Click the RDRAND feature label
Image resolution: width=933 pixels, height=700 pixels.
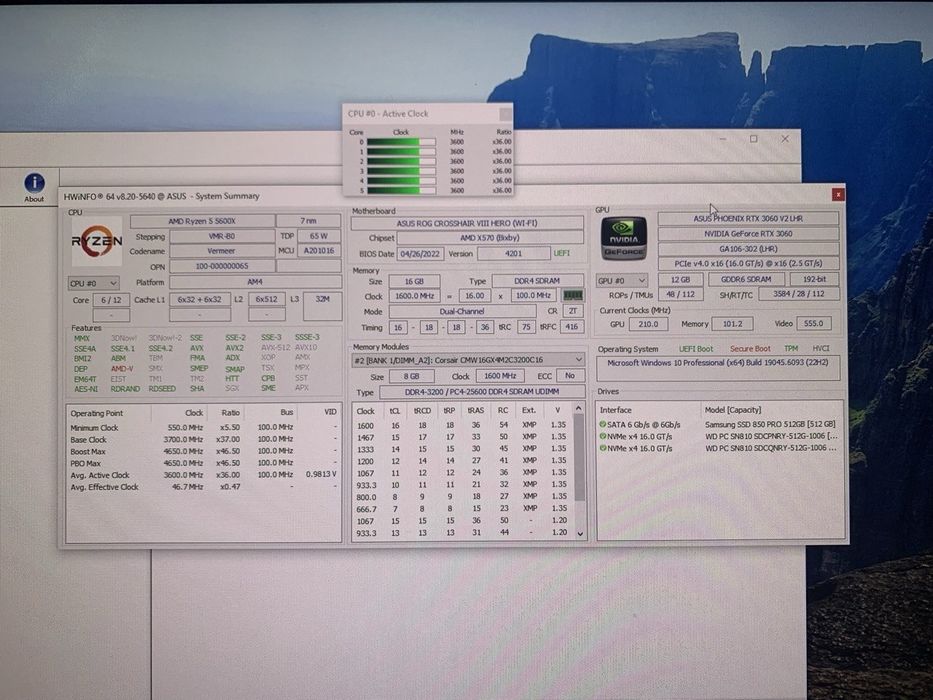click(125, 389)
